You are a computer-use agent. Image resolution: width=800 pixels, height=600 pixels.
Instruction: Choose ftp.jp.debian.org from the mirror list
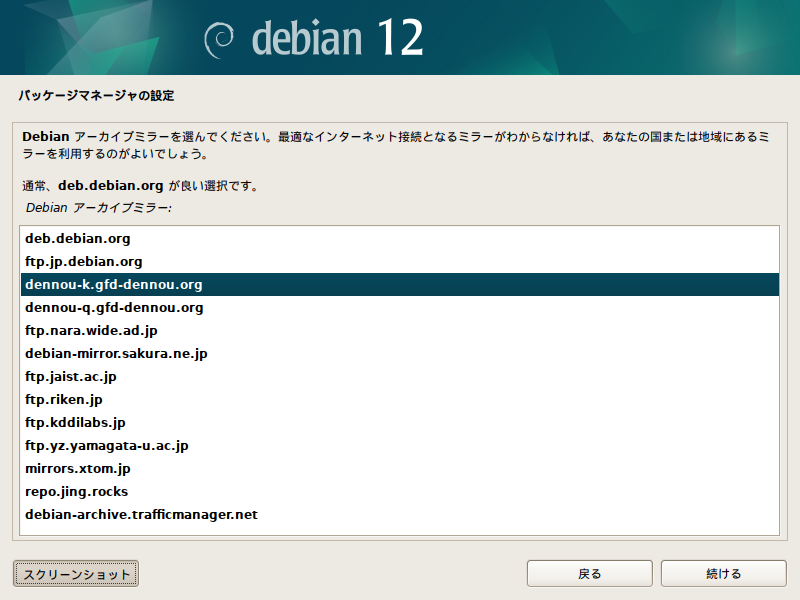point(399,261)
